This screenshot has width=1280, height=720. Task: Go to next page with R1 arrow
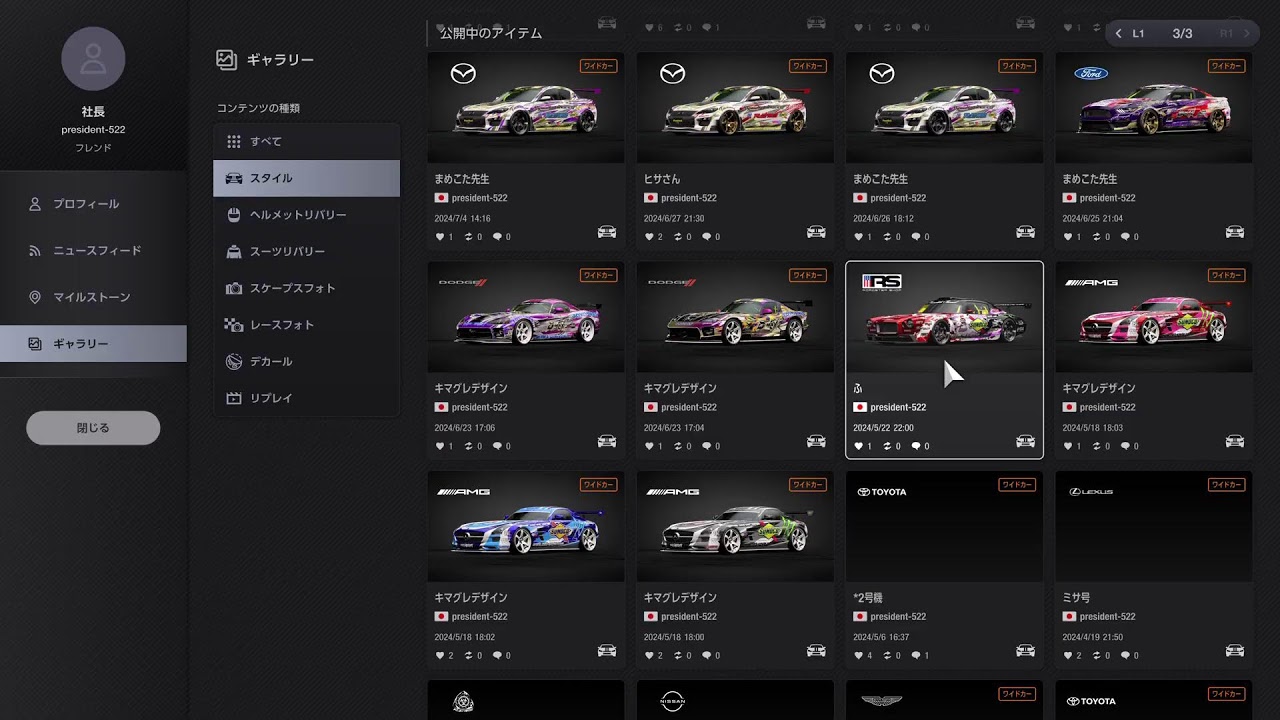[1246, 33]
